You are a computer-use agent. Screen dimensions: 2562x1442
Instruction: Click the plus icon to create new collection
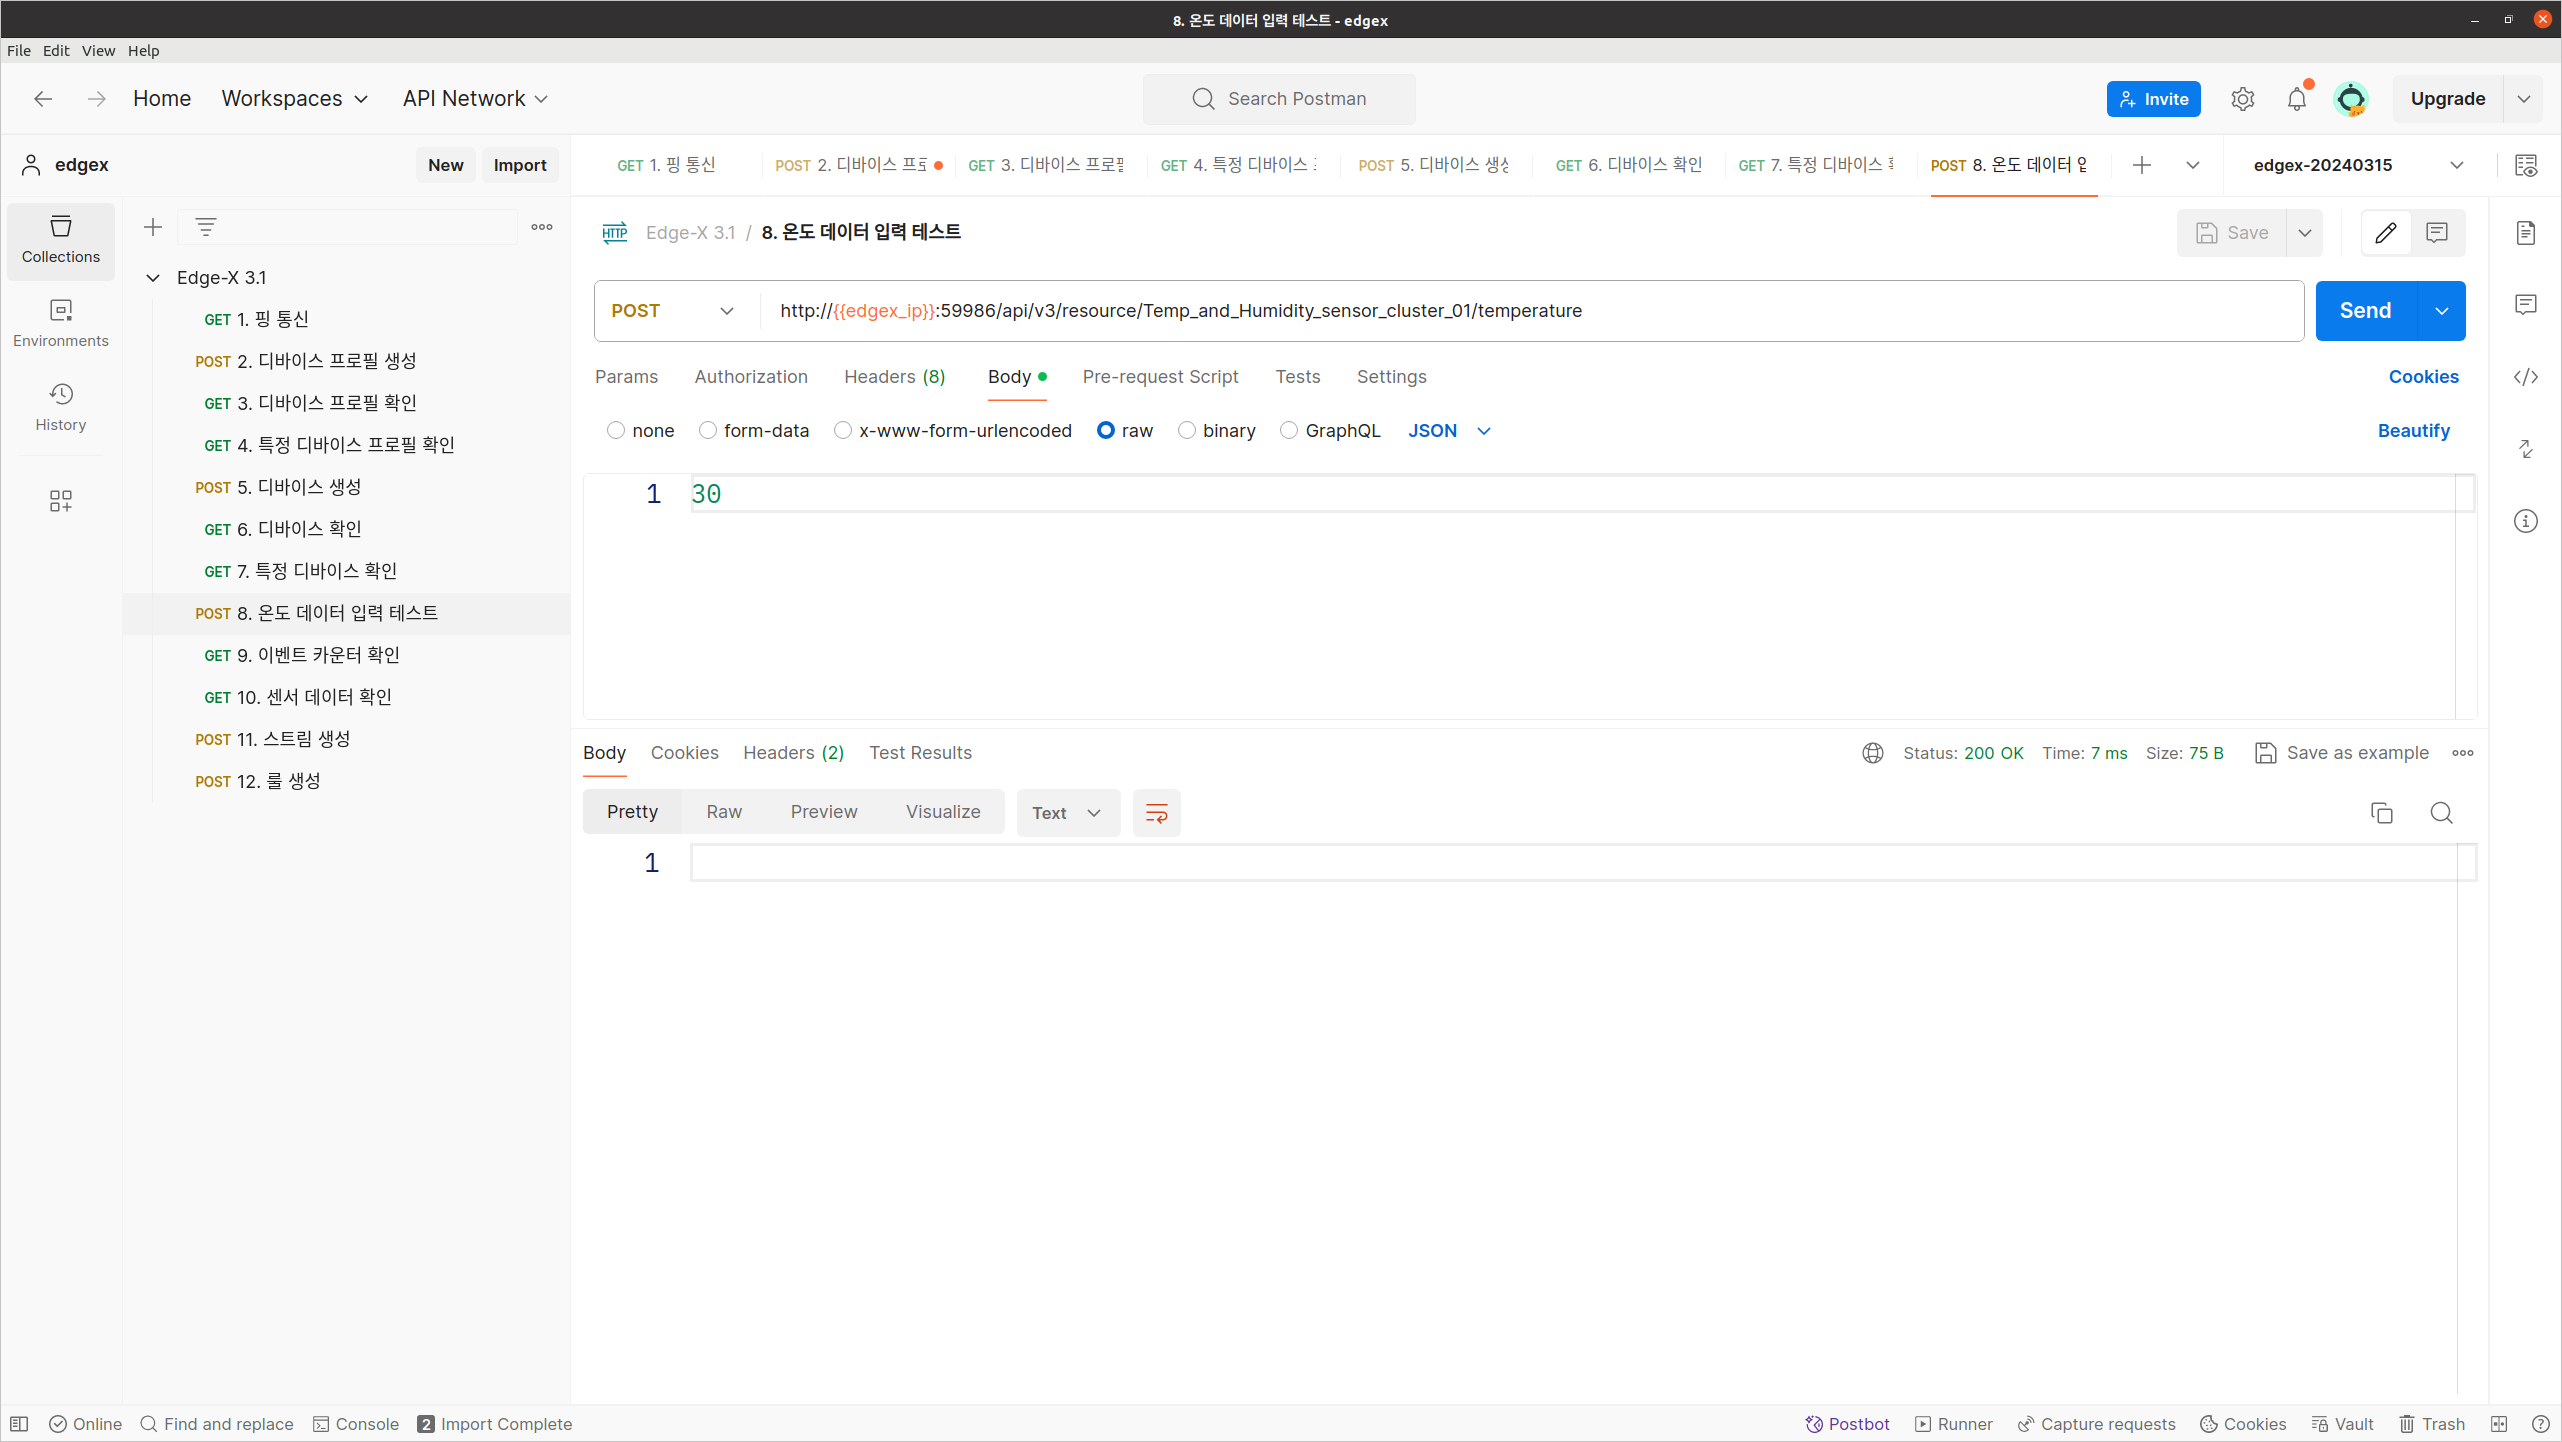point(153,228)
